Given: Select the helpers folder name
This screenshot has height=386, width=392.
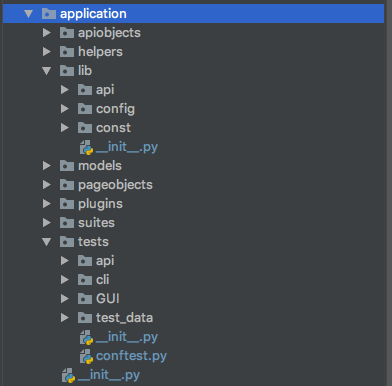Looking at the screenshot, I should click(100, 52).
